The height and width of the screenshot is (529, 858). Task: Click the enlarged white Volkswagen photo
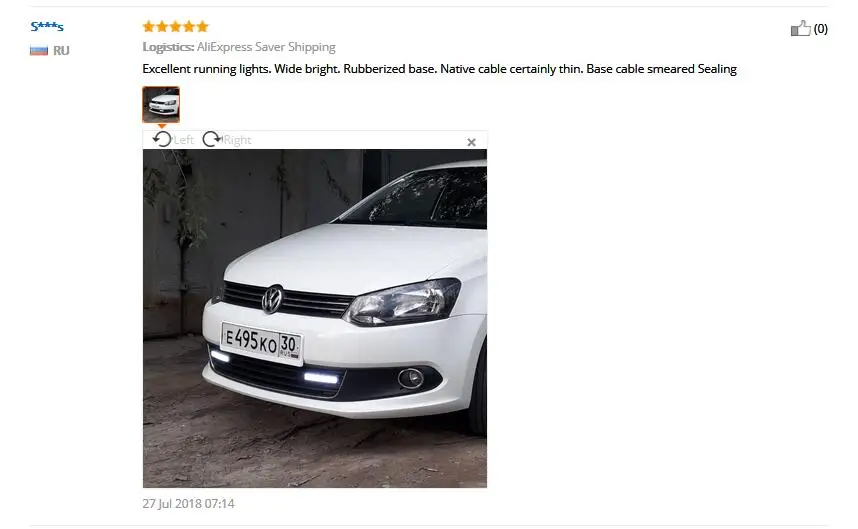pyautogui.click(x=315, y=318)
